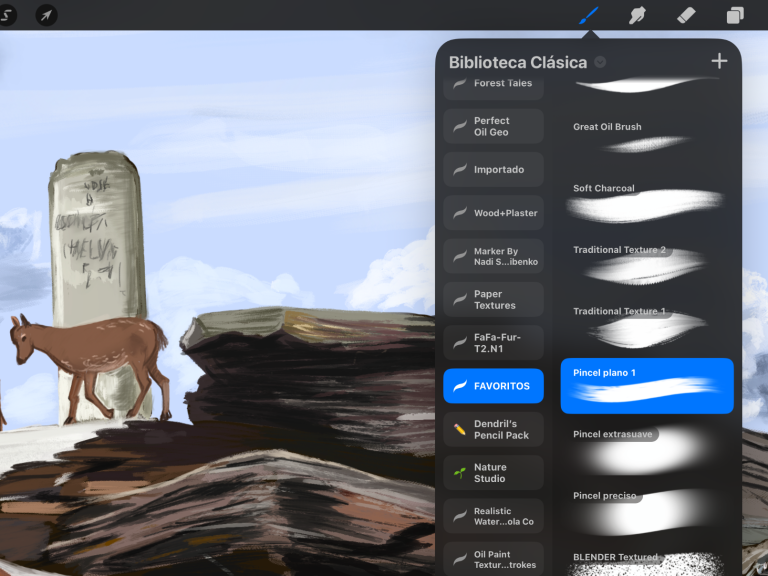Select the Smudge tool icon
The height and width of the screenshot is (576, 768).
[x=636, y=15]
